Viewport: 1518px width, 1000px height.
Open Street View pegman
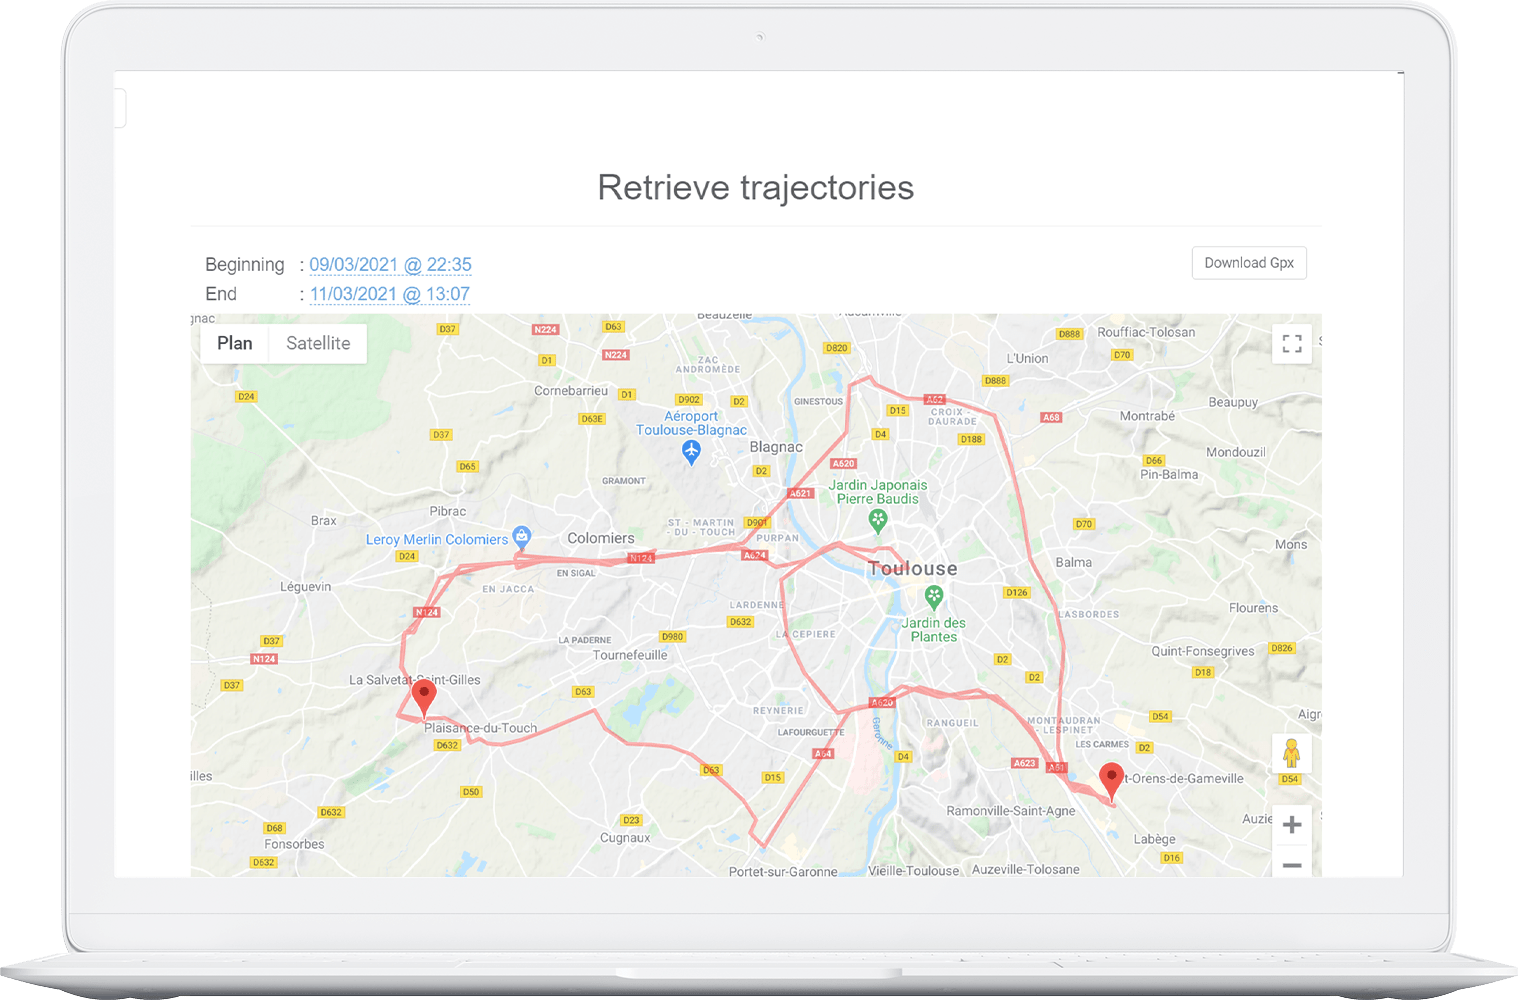pyautogui.click(x=1291, y=754)
